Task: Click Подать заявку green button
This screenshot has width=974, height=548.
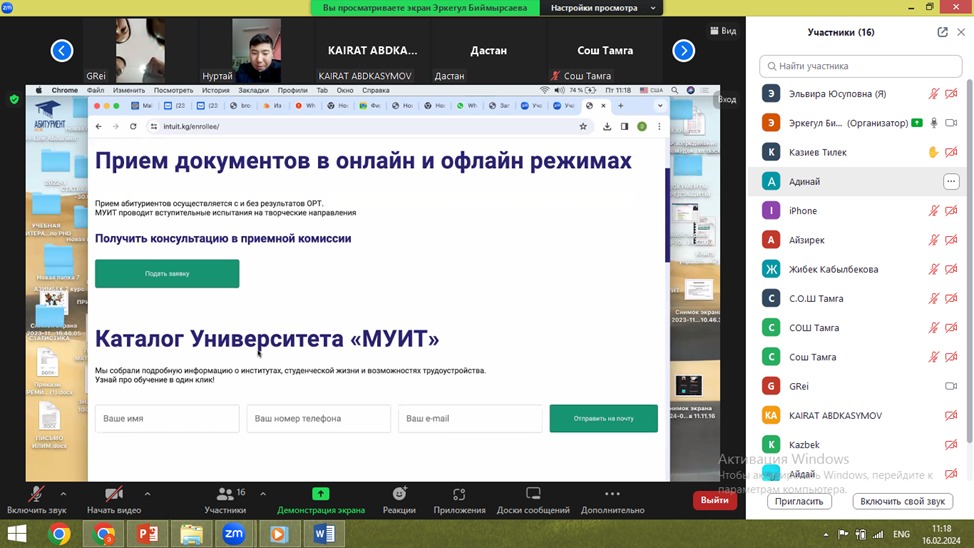Action: (x=167, y=273)
